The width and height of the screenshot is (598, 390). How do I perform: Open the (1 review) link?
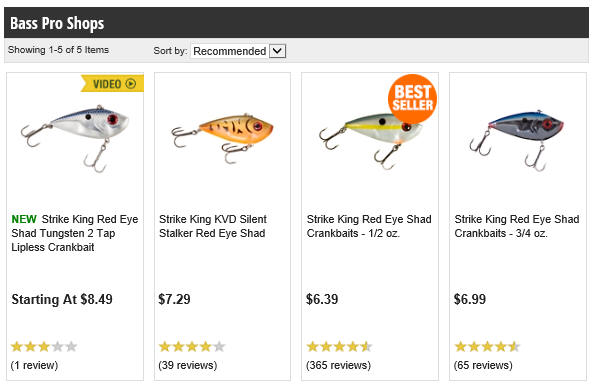point(34,365)
